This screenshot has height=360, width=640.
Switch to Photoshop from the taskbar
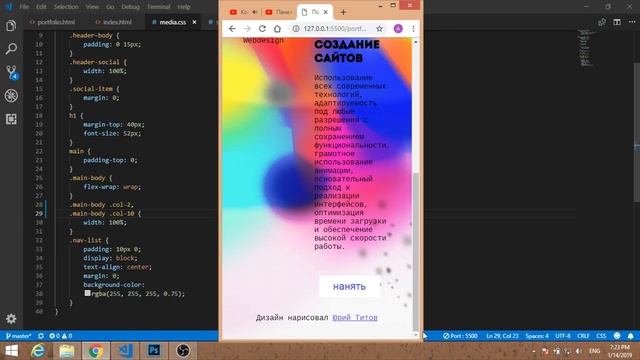pyautogui.click(x=154, y=351)
